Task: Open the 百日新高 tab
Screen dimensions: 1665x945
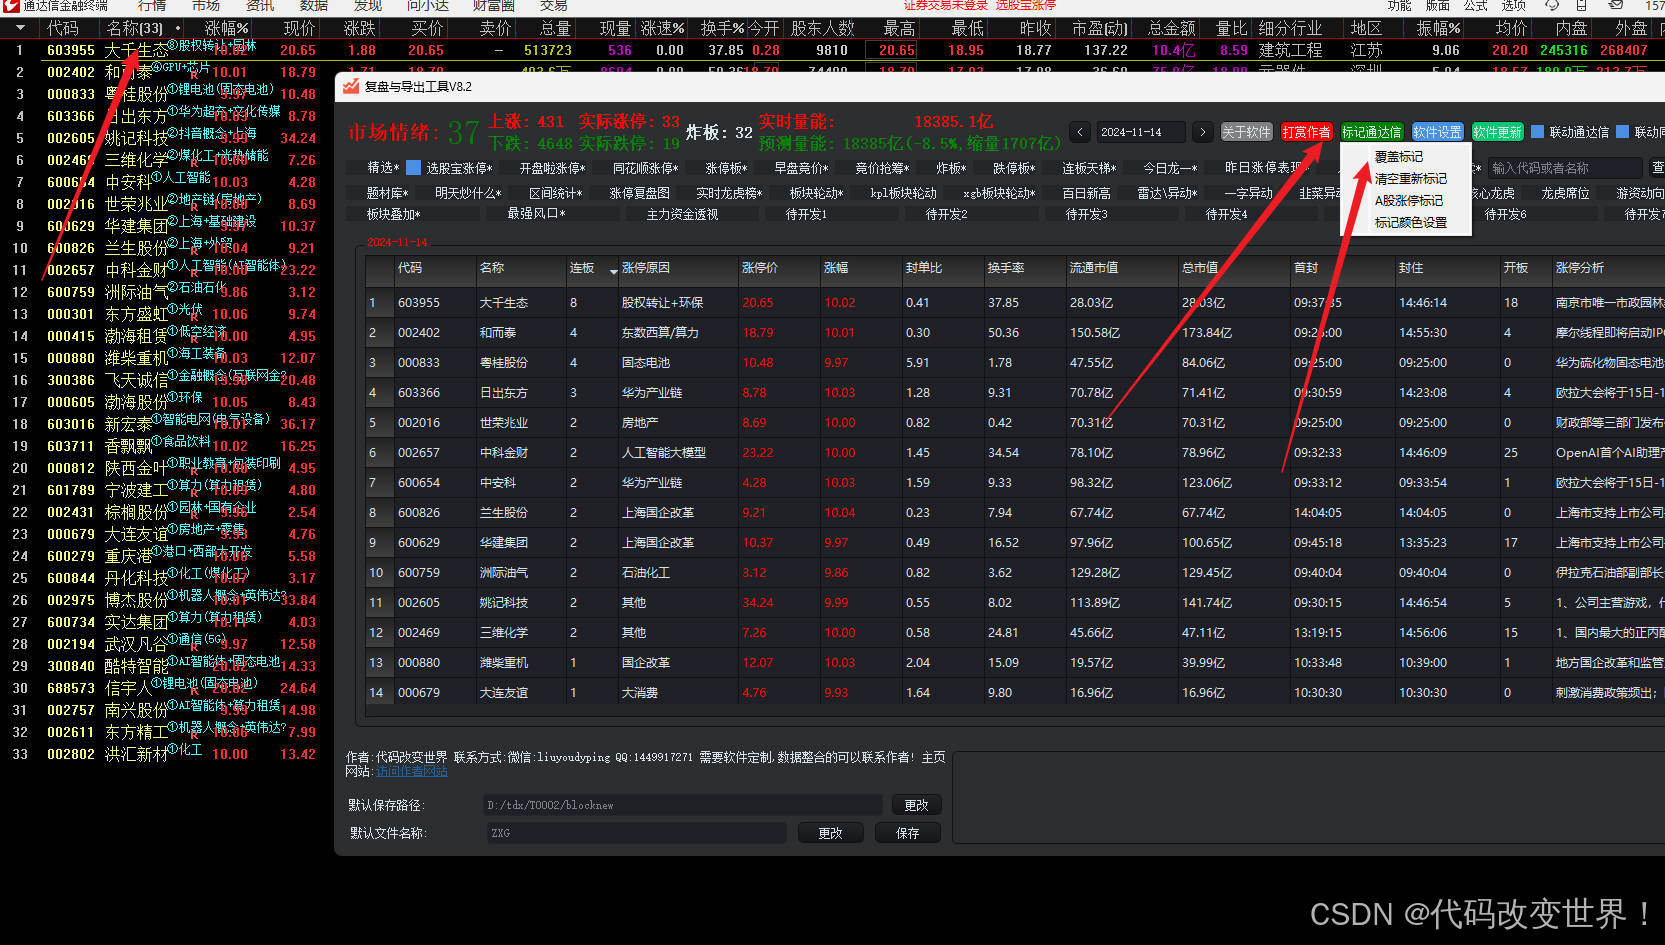Action: pyautogui.click(x=1086, y=193)
